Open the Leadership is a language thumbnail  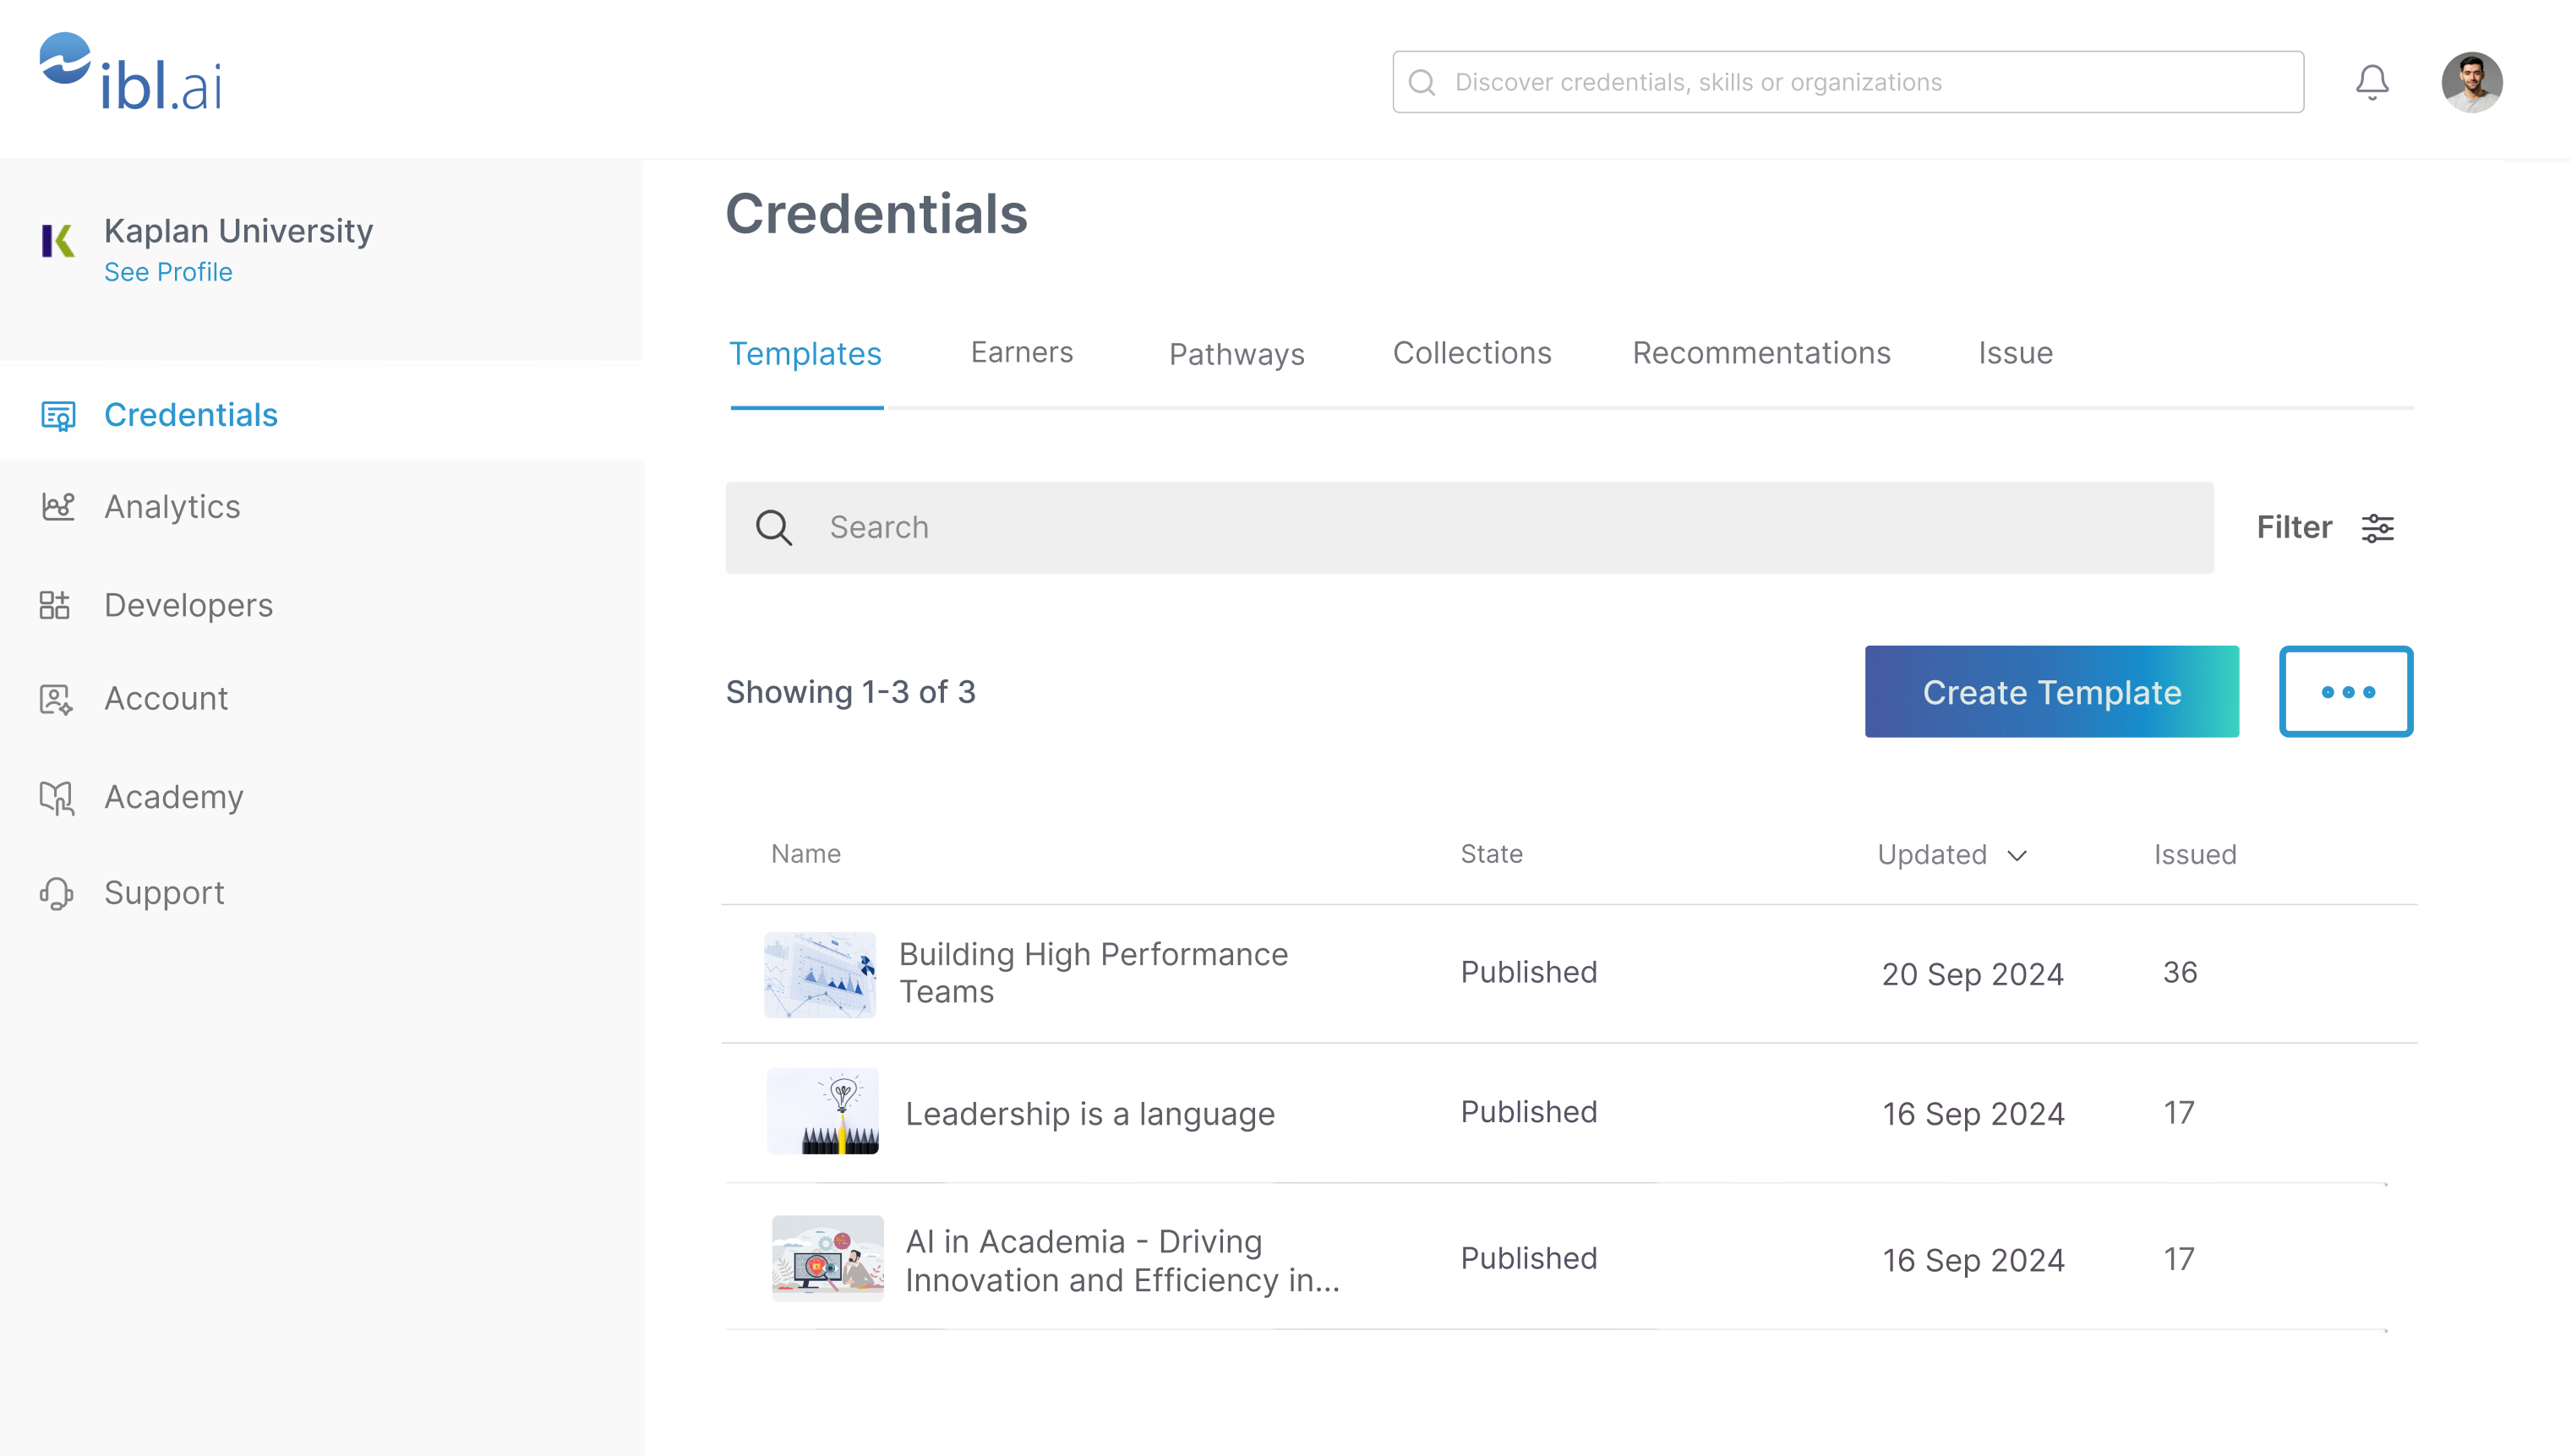pyautogui.click(x=823, y=1111)
